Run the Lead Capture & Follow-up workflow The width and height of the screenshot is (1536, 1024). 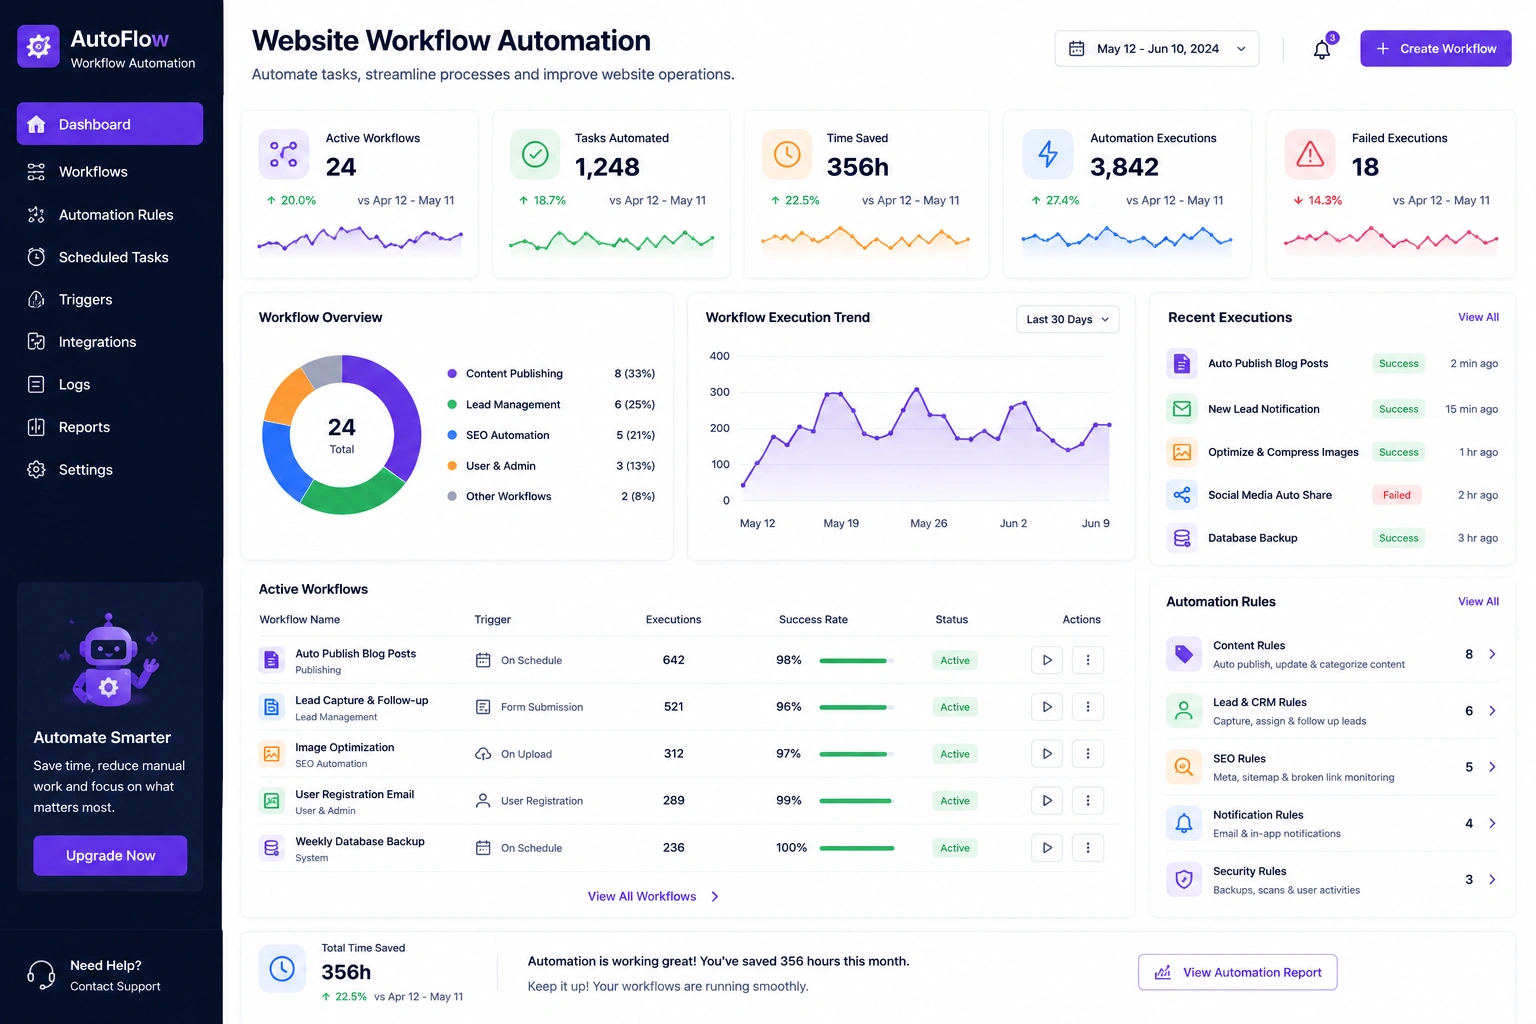click(1047, 707)
